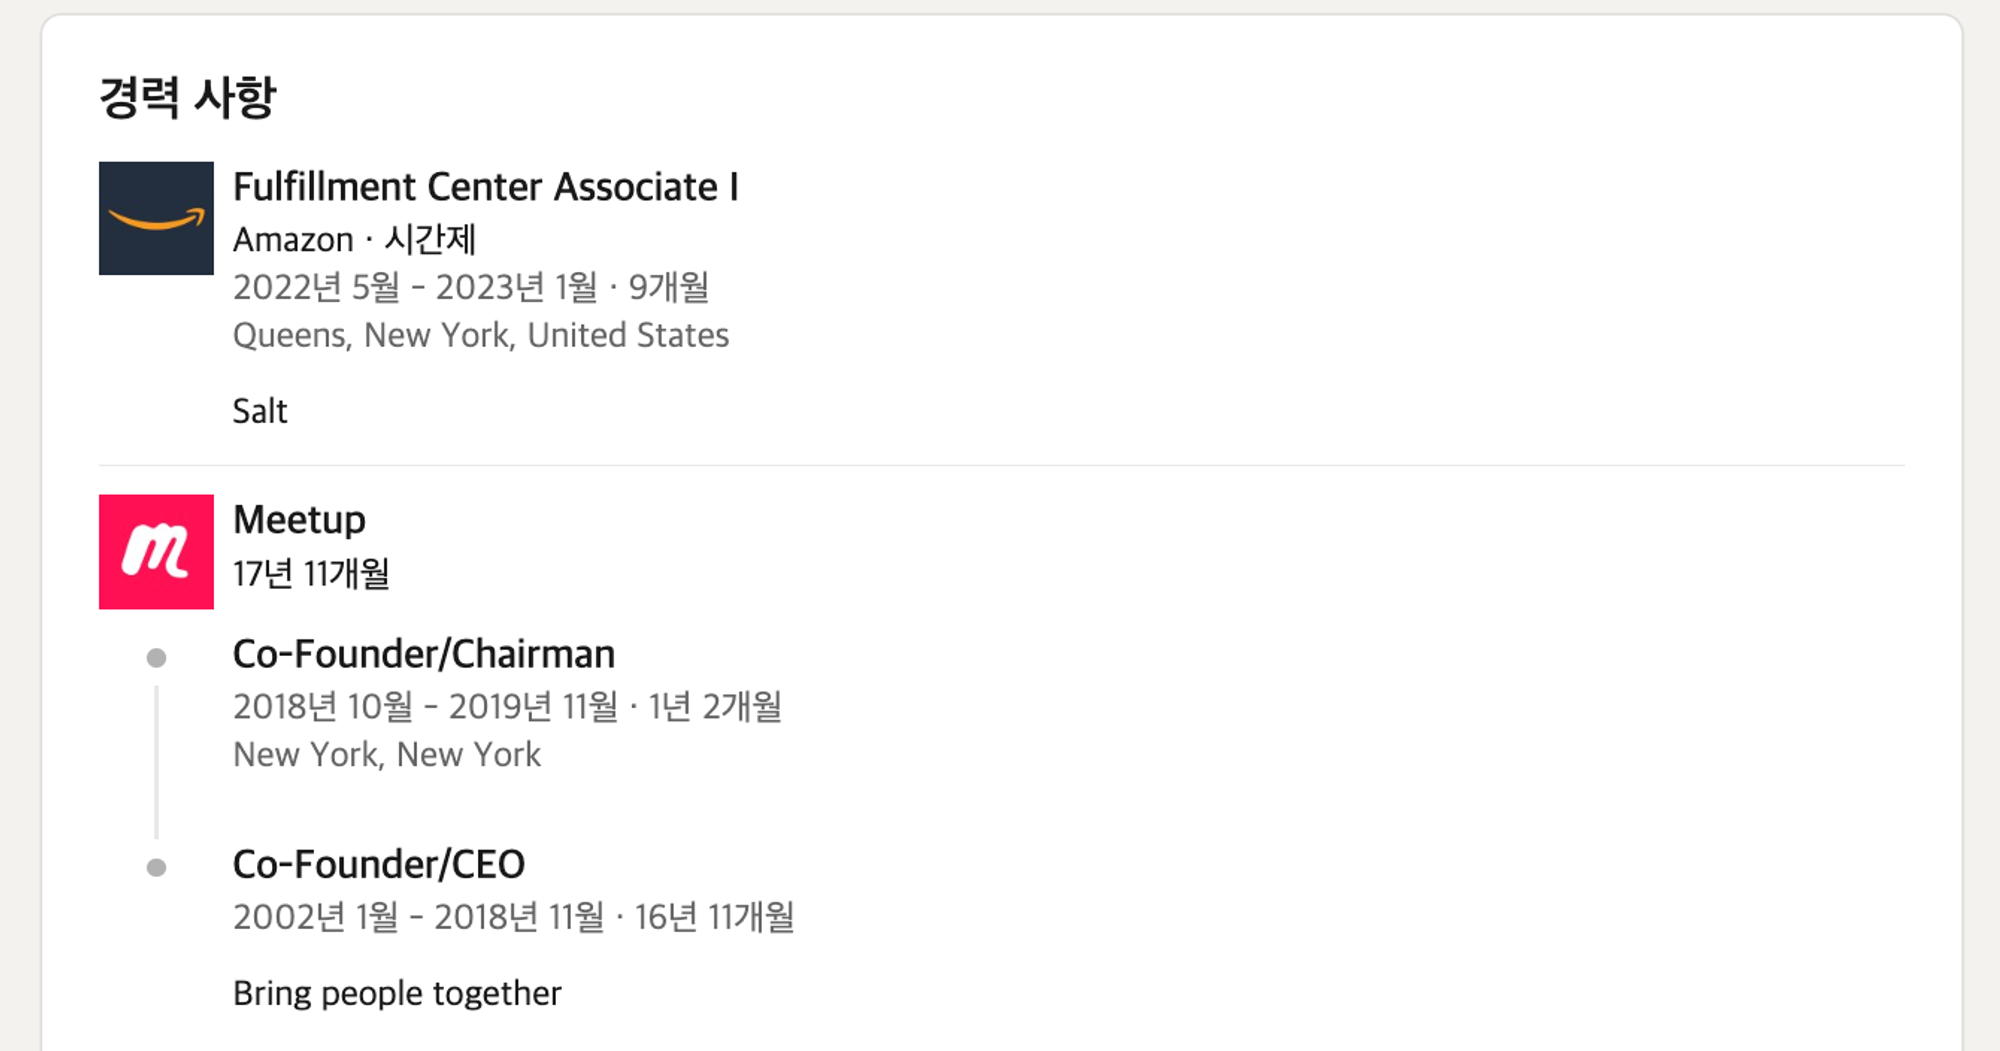Click the Co-Founder/CEO position title

[x=378, y=864]
